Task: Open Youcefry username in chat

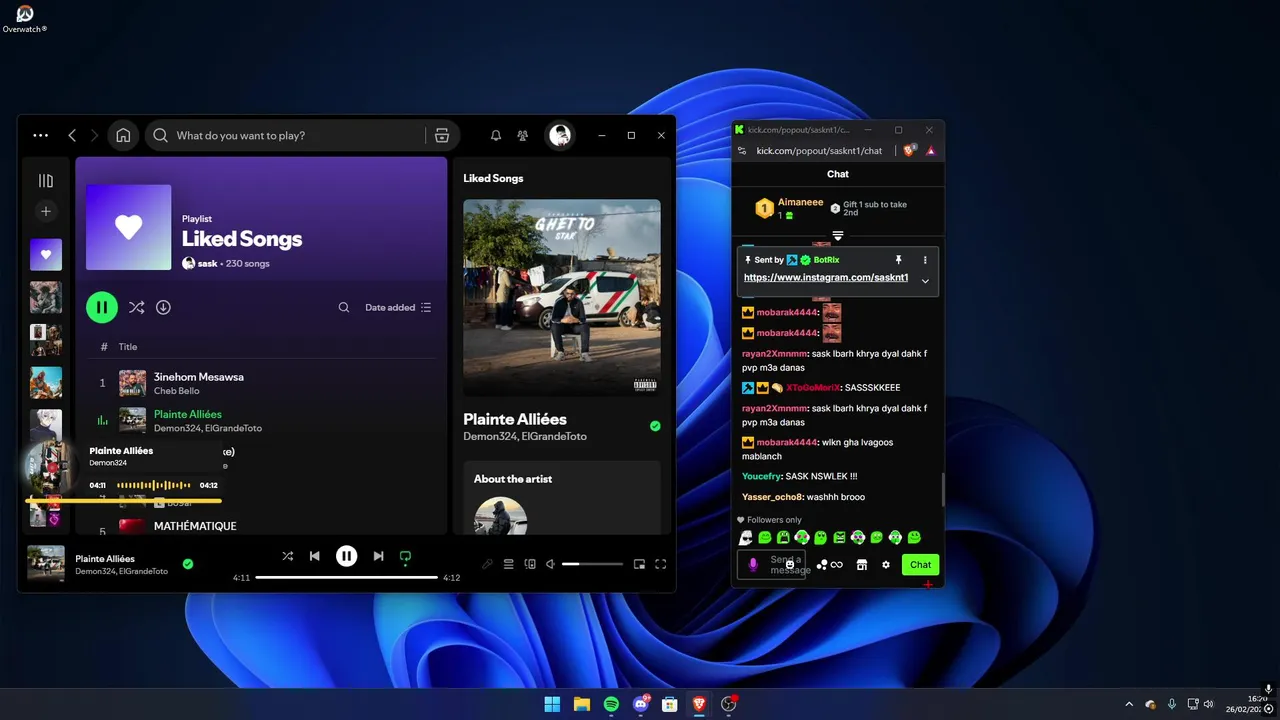Action: coord(761,477)
